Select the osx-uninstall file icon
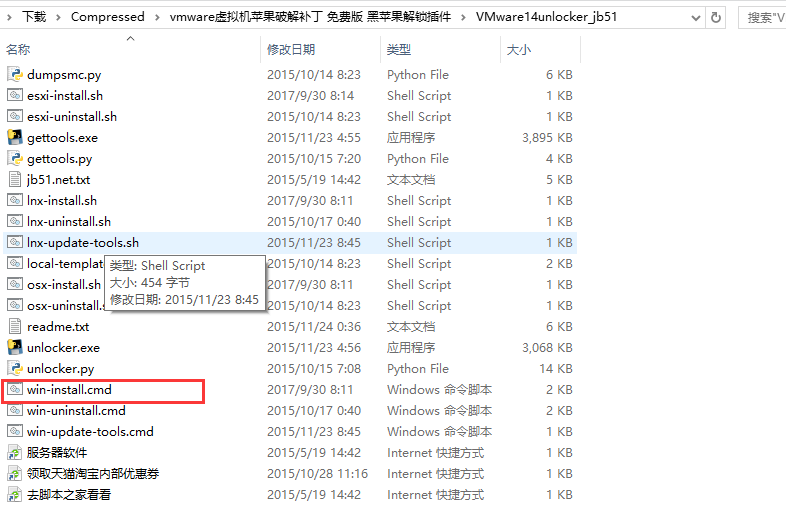Image resolution: width=786 pixels, height=521 pixels. coord(15,306)
